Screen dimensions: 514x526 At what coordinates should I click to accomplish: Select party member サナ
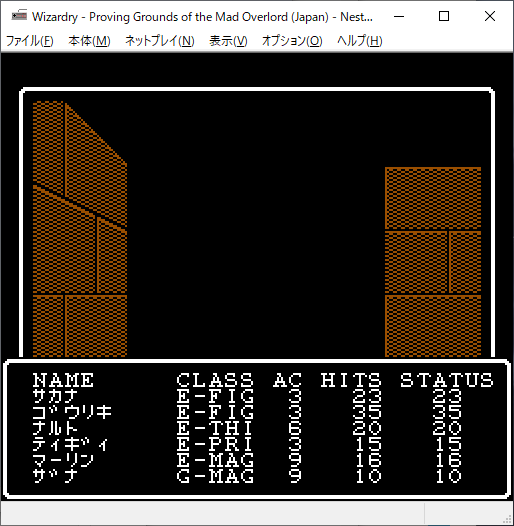[x=55, y=476]
